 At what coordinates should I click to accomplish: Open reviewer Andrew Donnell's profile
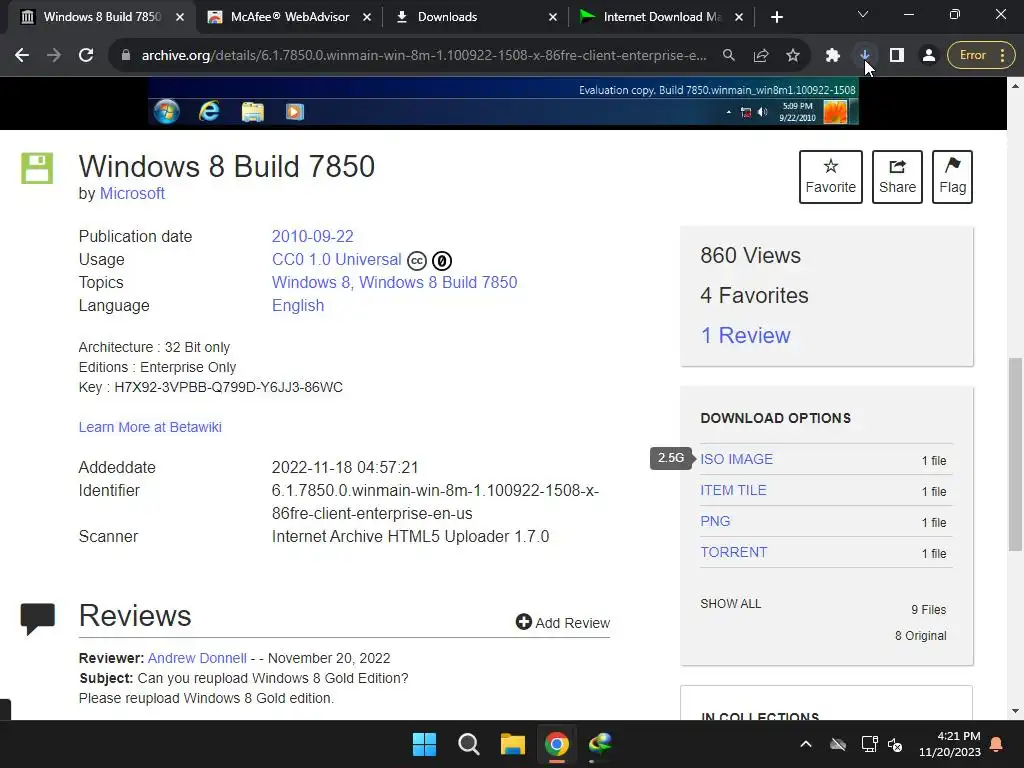197,658
